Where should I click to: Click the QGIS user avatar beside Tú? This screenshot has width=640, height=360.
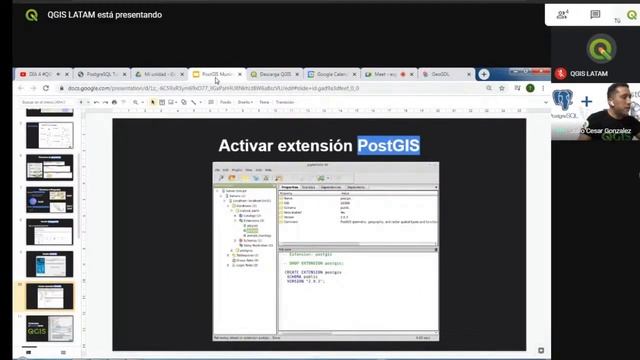(632, 15)
